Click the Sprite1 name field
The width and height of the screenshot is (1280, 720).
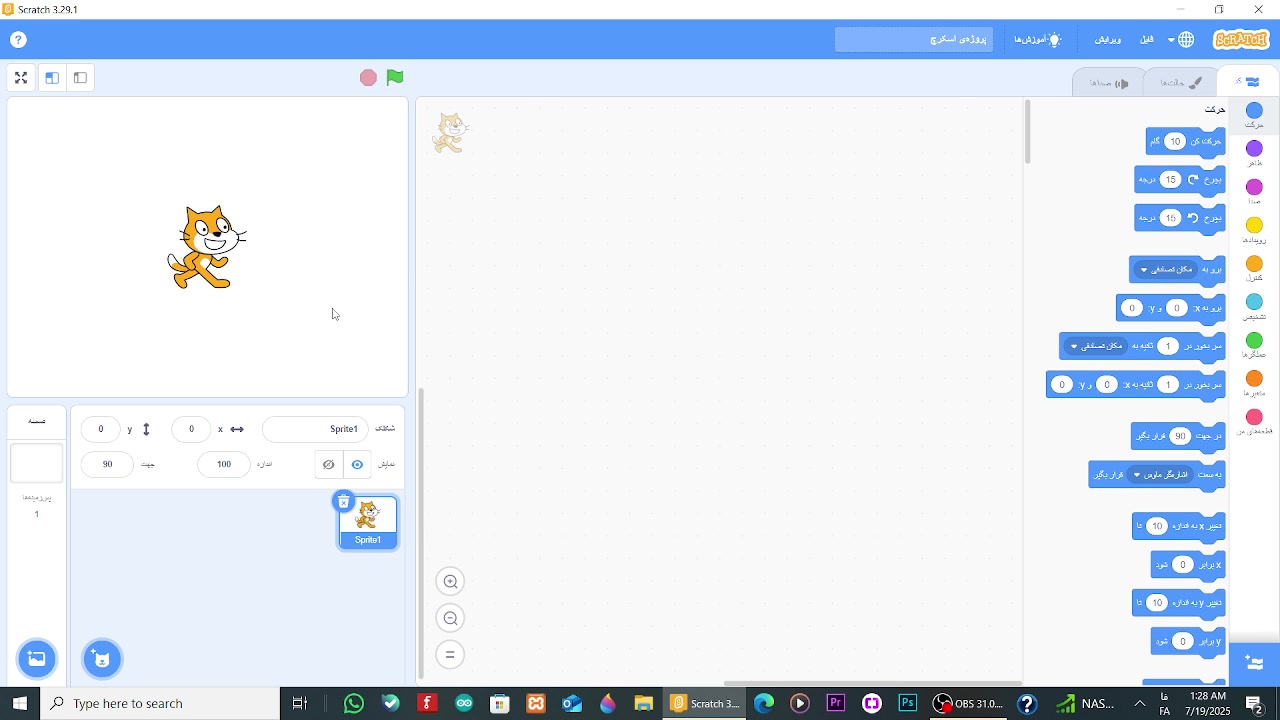pyautogui.click(x=315, y=429)
